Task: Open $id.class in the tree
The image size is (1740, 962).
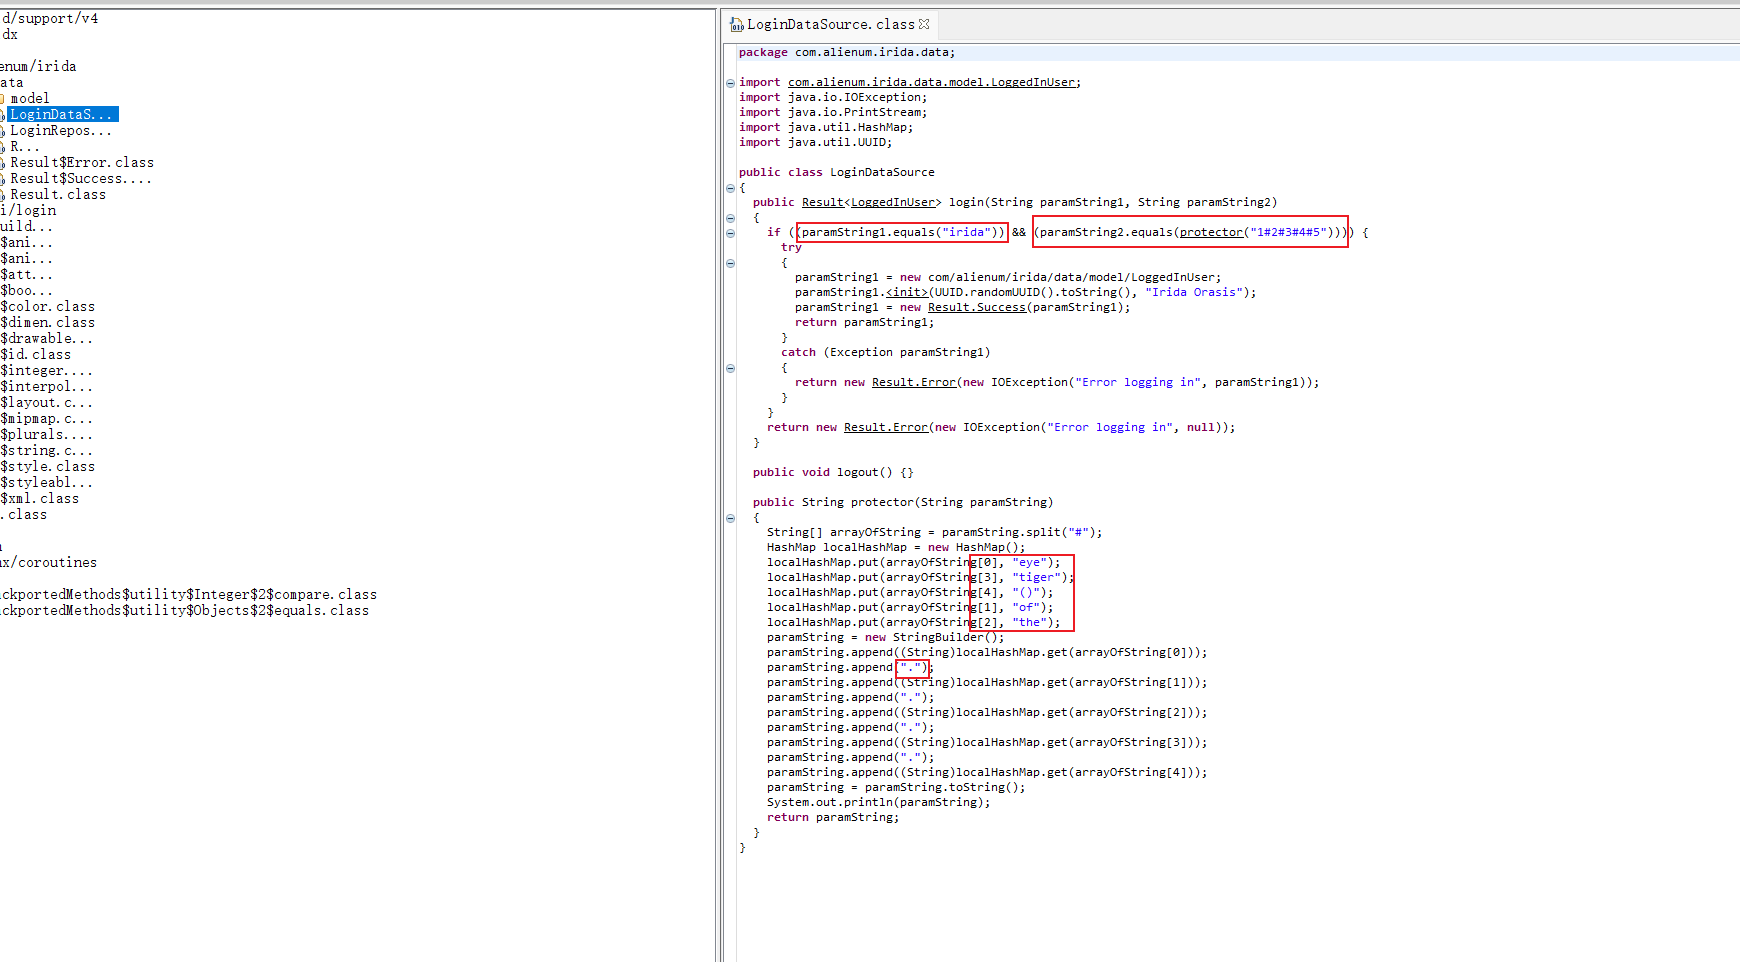Action: [36, 354]
